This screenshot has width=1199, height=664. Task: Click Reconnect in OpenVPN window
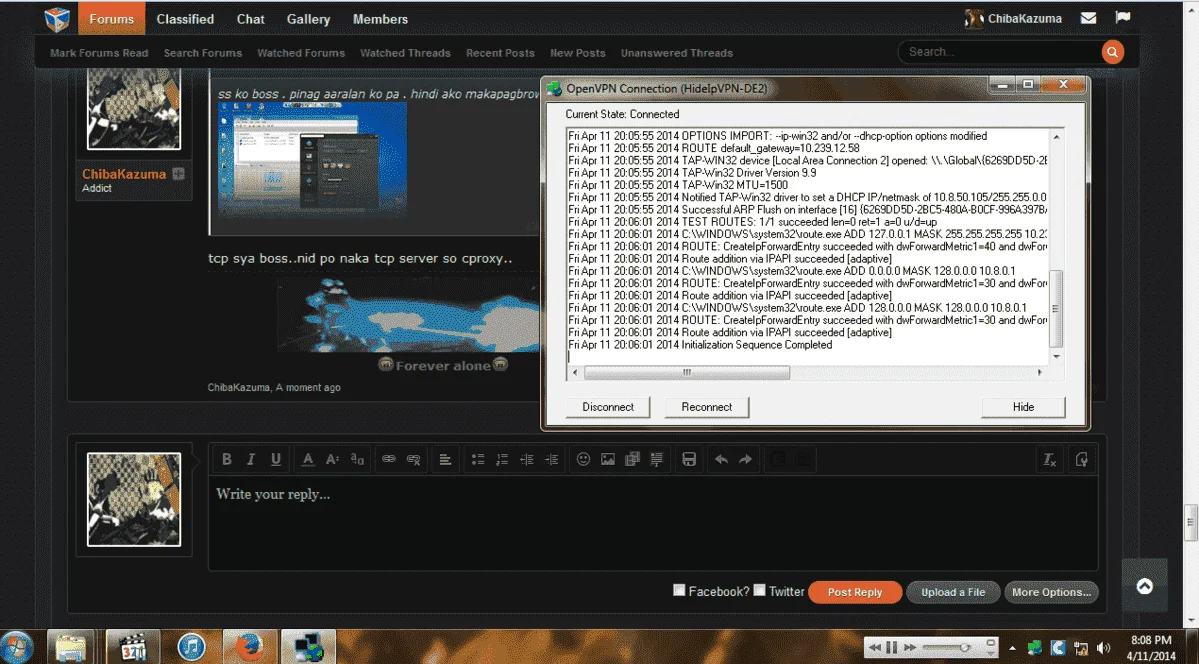[707, 407]
